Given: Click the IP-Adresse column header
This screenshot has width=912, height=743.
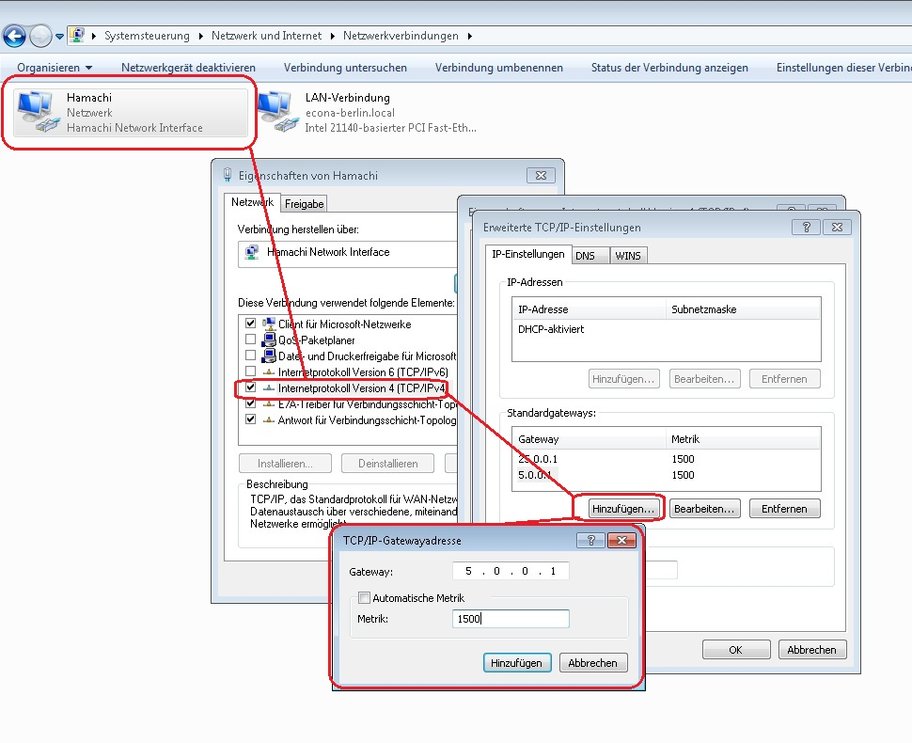Looking at the screenshot, I should pos(589,310).
